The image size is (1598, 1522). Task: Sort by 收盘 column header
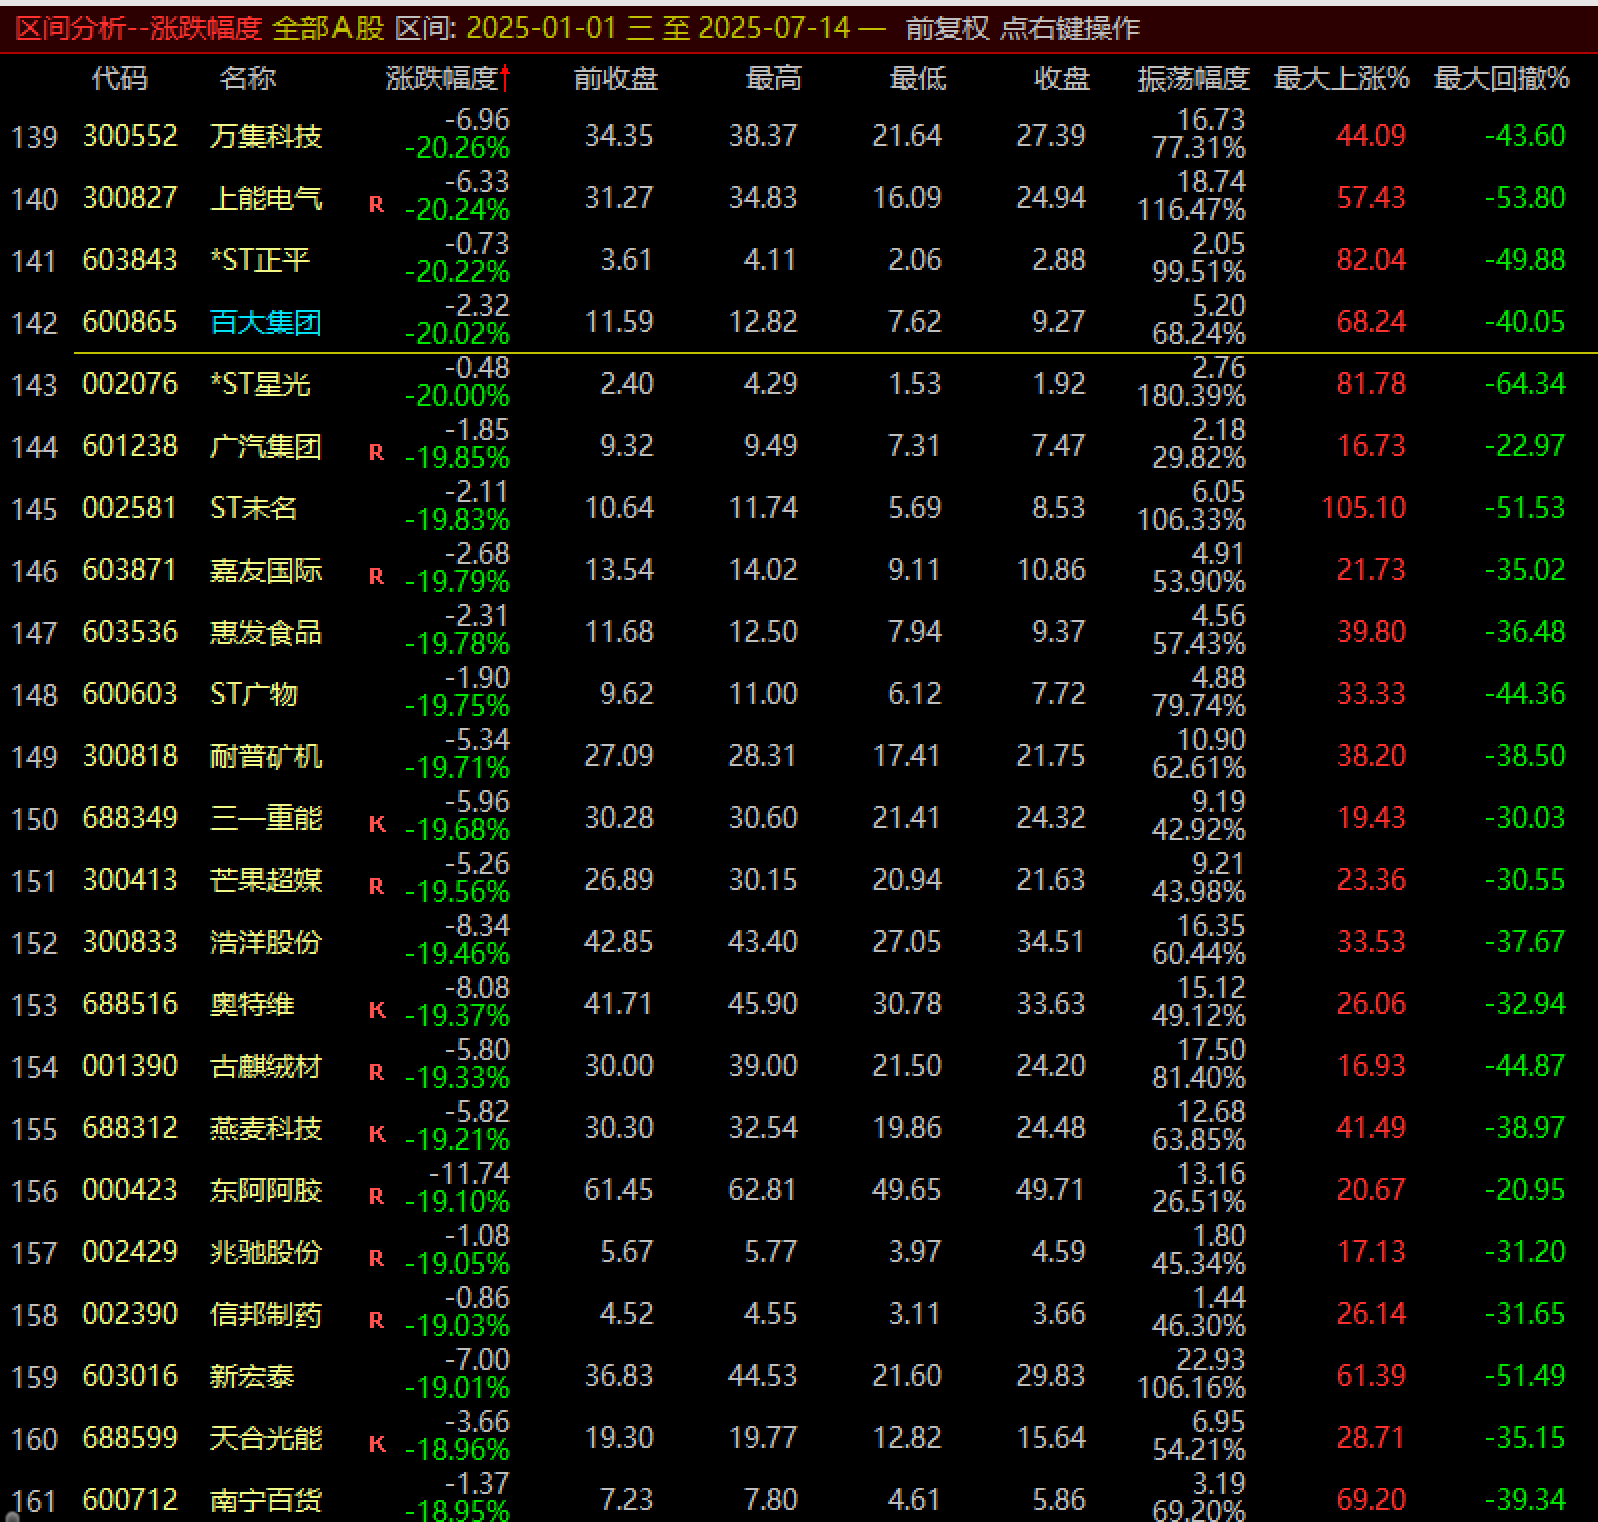point(1061,78)
